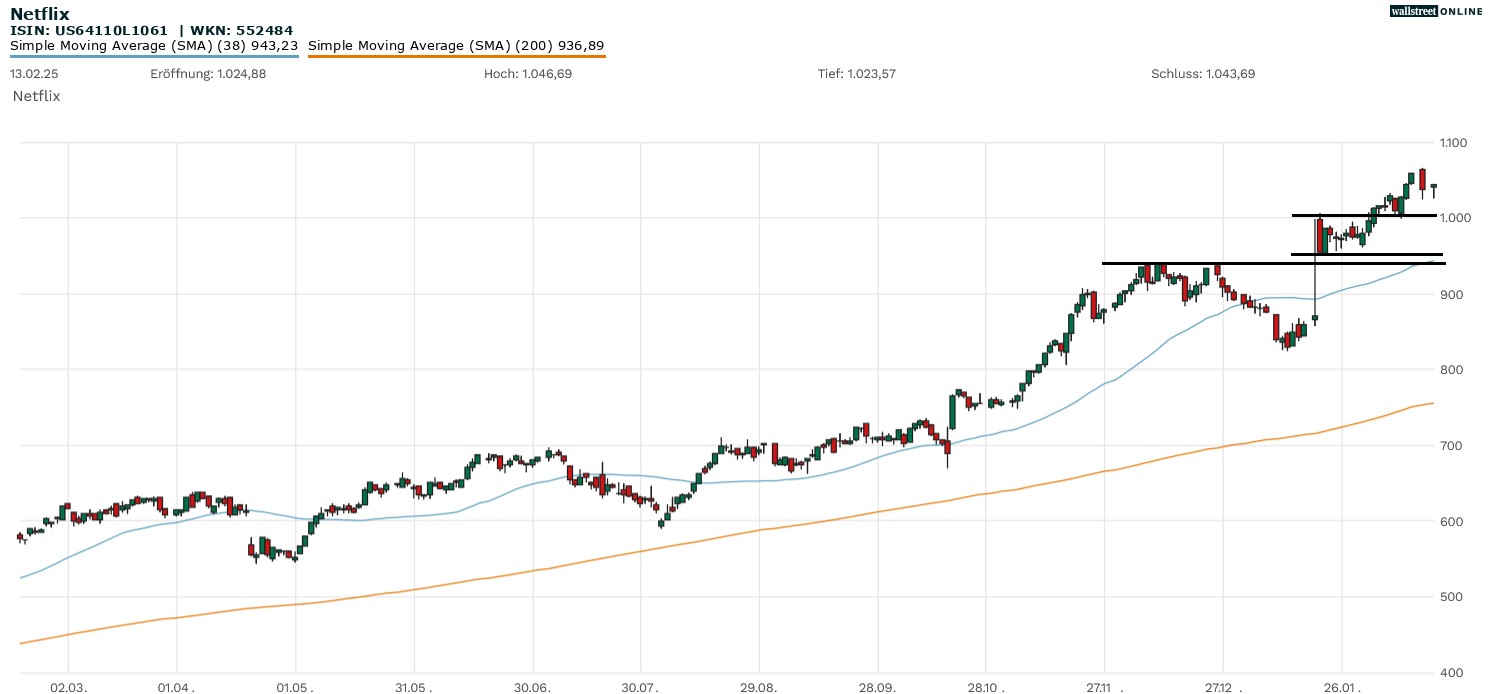Click the Netflix chart title
Screen dimensions: 1490x694
(40, 13)
